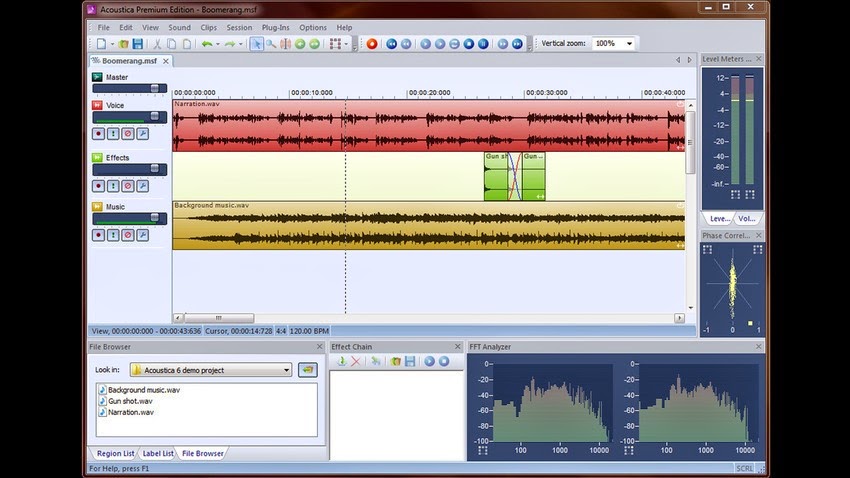Click the Stop playback button
Viewport: 850px width, 478px height.
(469, 44)
